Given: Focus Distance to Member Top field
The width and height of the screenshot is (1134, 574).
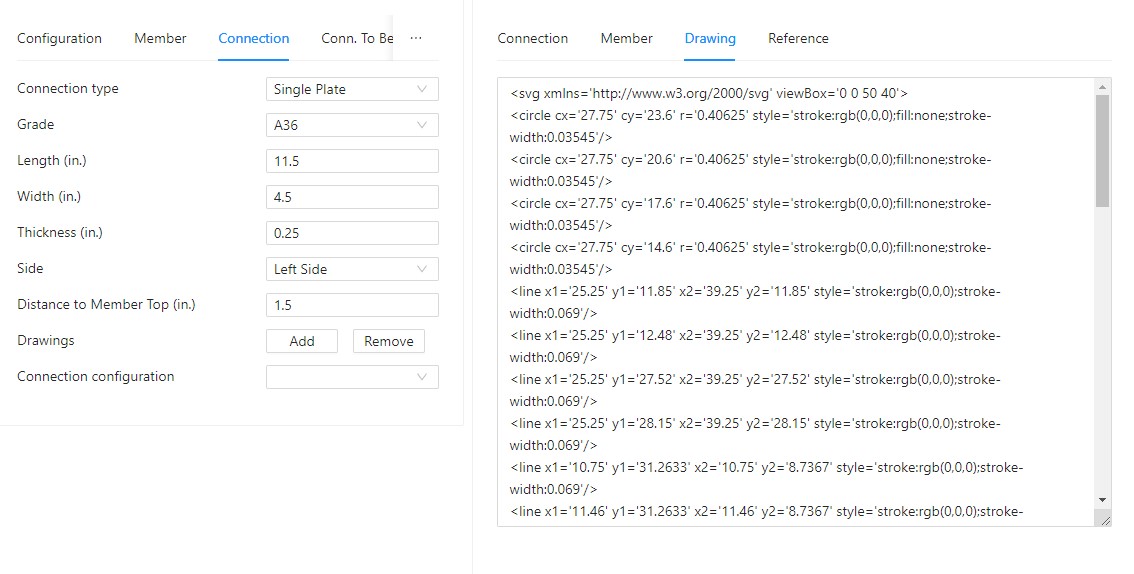Looking at the screenshot, I should coord(352,304).
